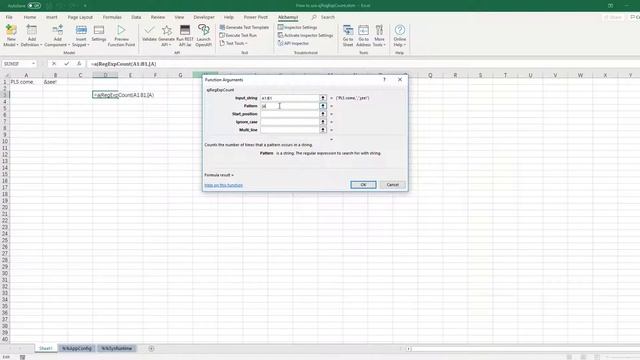Click the API Inspector item
Viewport: 640px width, 360px height.
point(293,43)
